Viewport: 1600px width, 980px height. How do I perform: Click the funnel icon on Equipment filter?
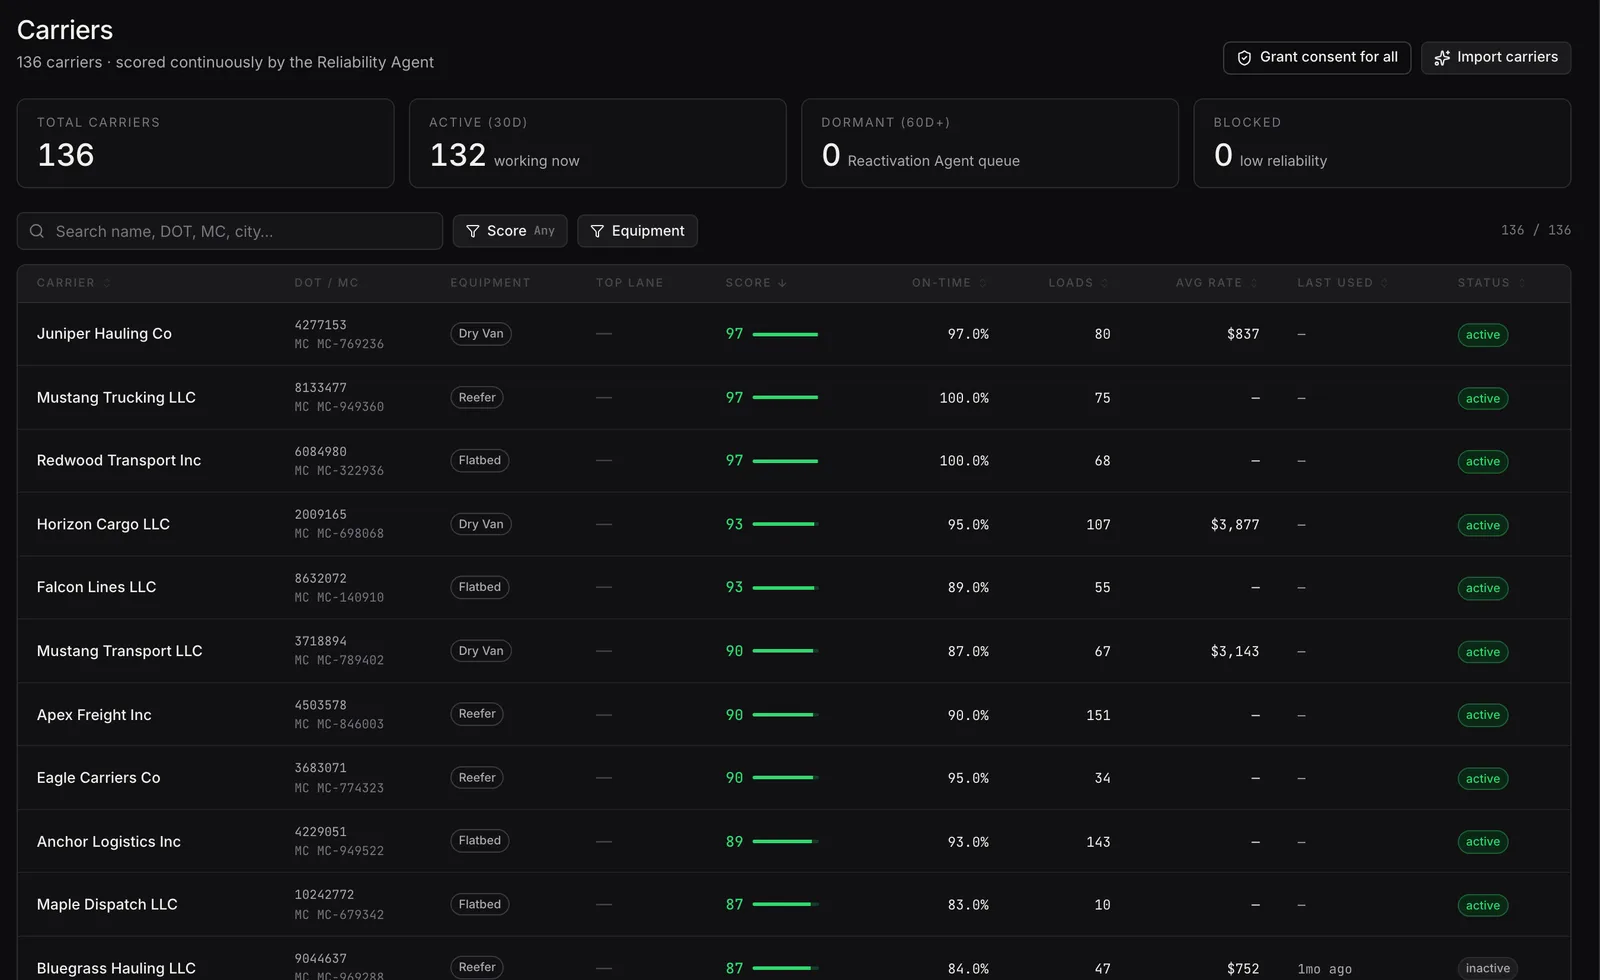click(x=597, y=231)
